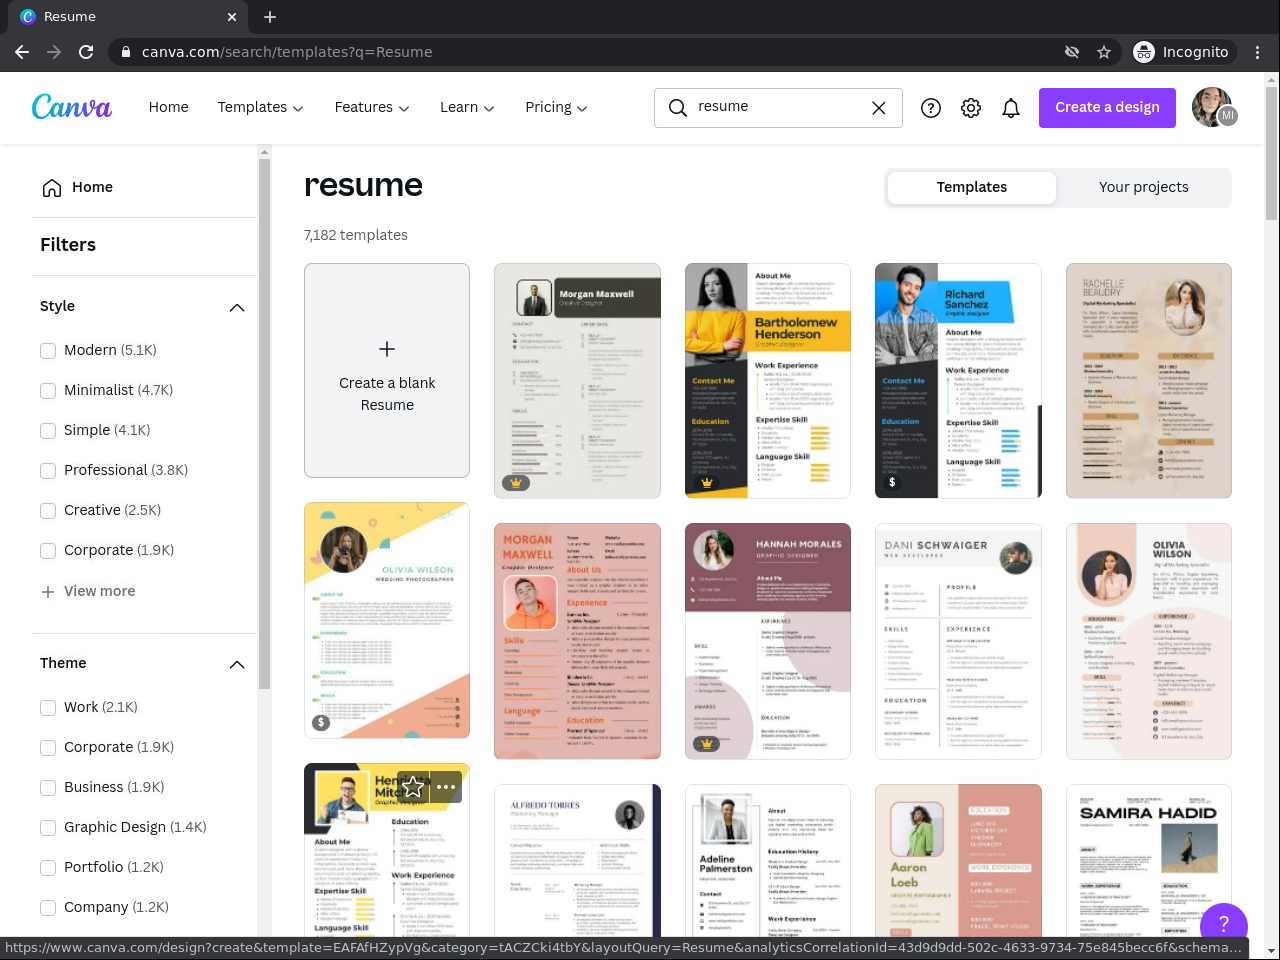The width and height of the screenshot is (1280, 960).
Task: Check the Business theme filter
Action: (x=48, y=788)
